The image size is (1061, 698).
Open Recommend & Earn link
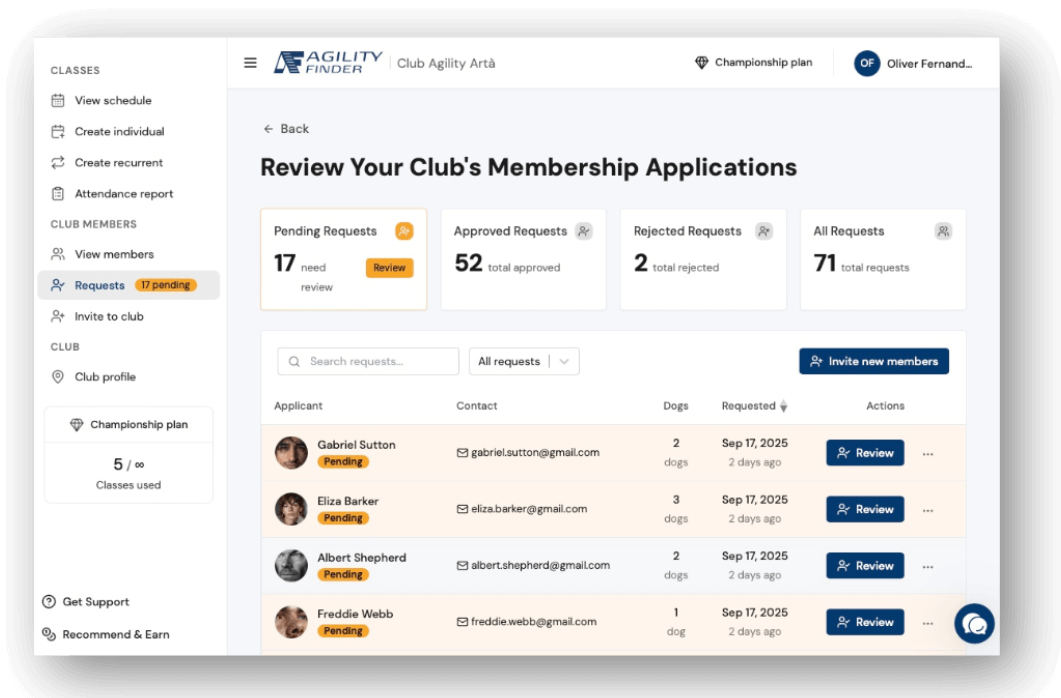pos(106,634)
